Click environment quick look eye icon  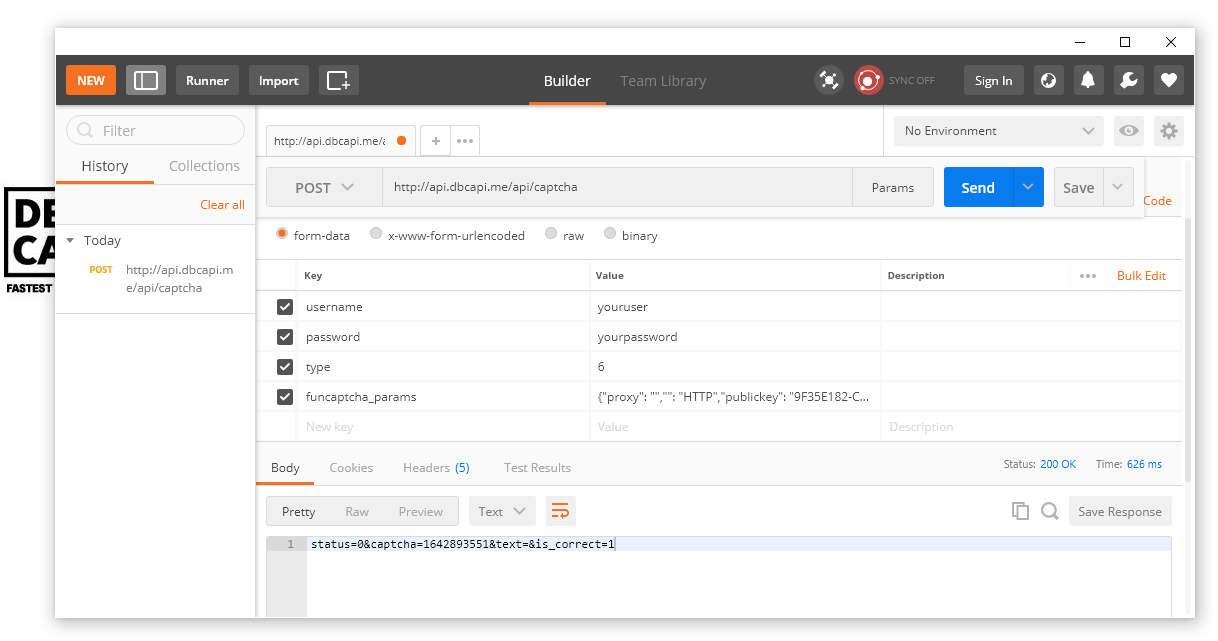tap(1129, 131)
